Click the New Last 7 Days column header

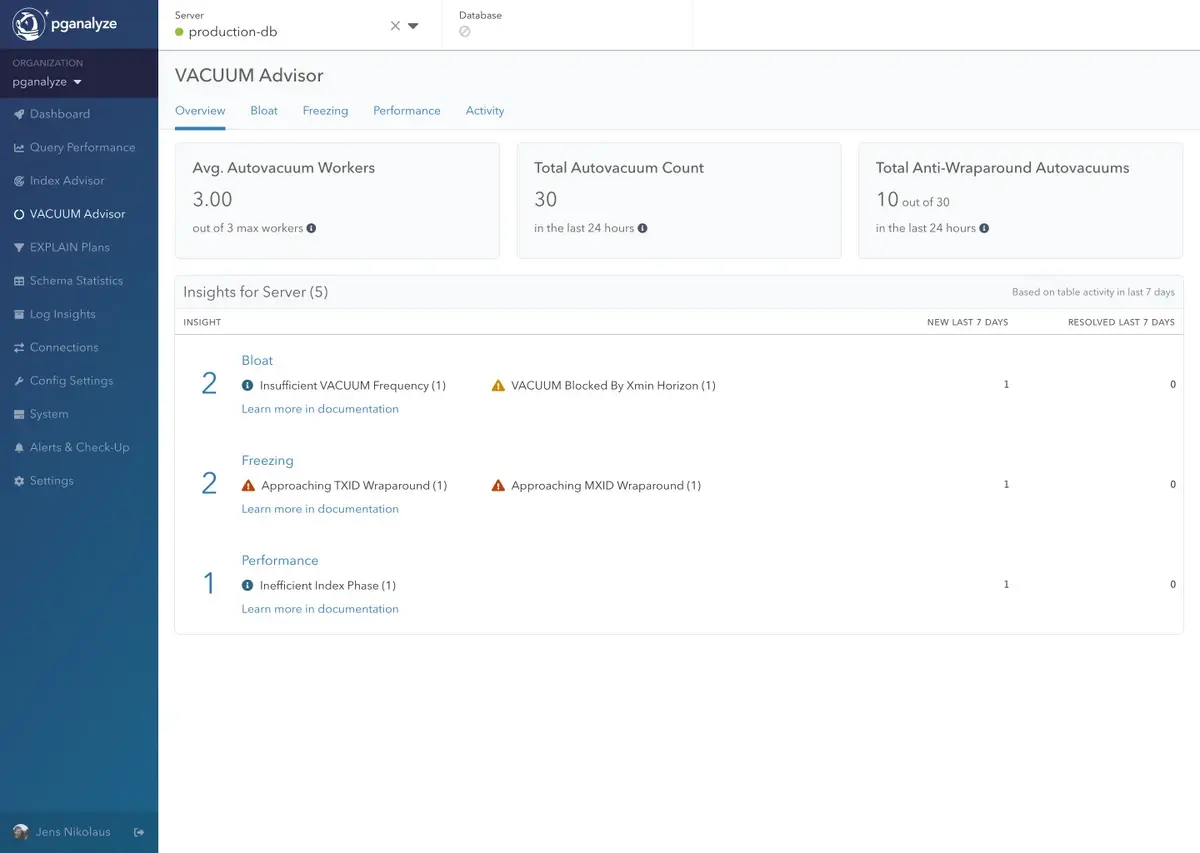coord(968,322)
